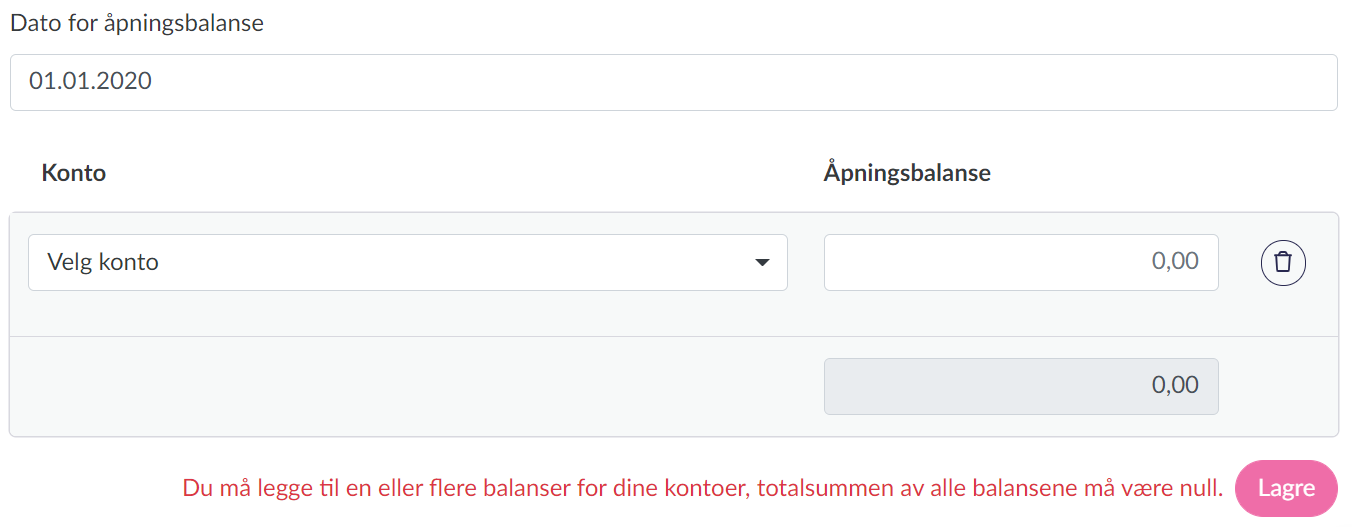Image resolution: width=1352 pixels, height=527 pixels.
Task: Place cursor in the 0,00 balance field beside the account
Action: coord(1020,262)
